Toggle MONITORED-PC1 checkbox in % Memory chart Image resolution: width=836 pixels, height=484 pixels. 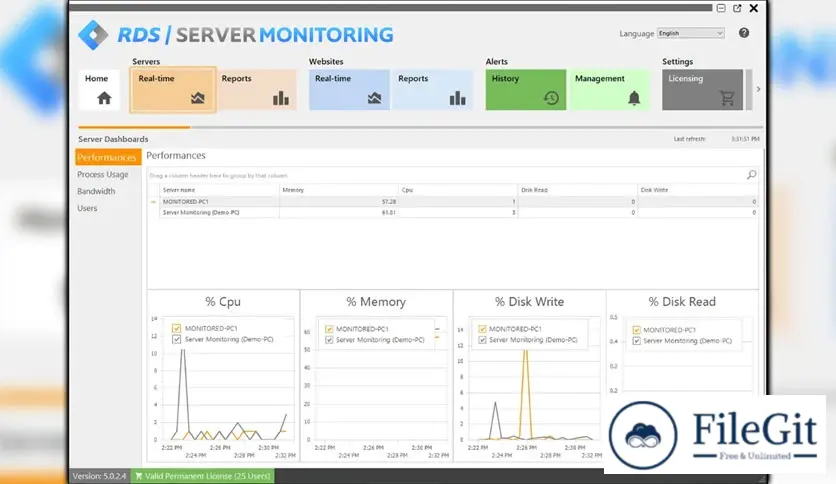coord(329,329)
